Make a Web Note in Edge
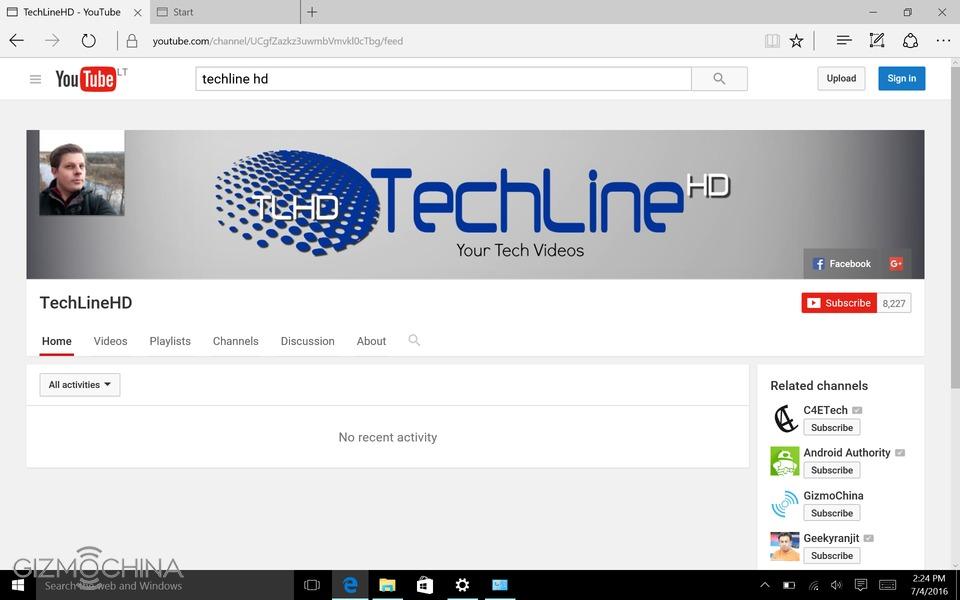The width and height of the screenshot is (960, 600). click(x=877, y=41)
